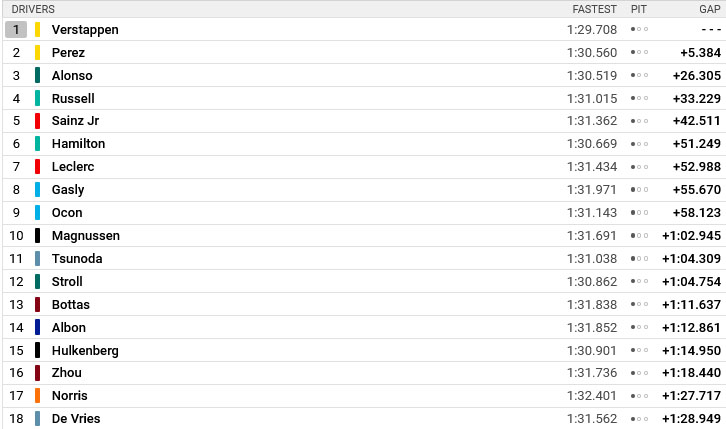Select driver name Sainz Jr
This screenshot has height=429, width=726.
(x=75, y=121)
